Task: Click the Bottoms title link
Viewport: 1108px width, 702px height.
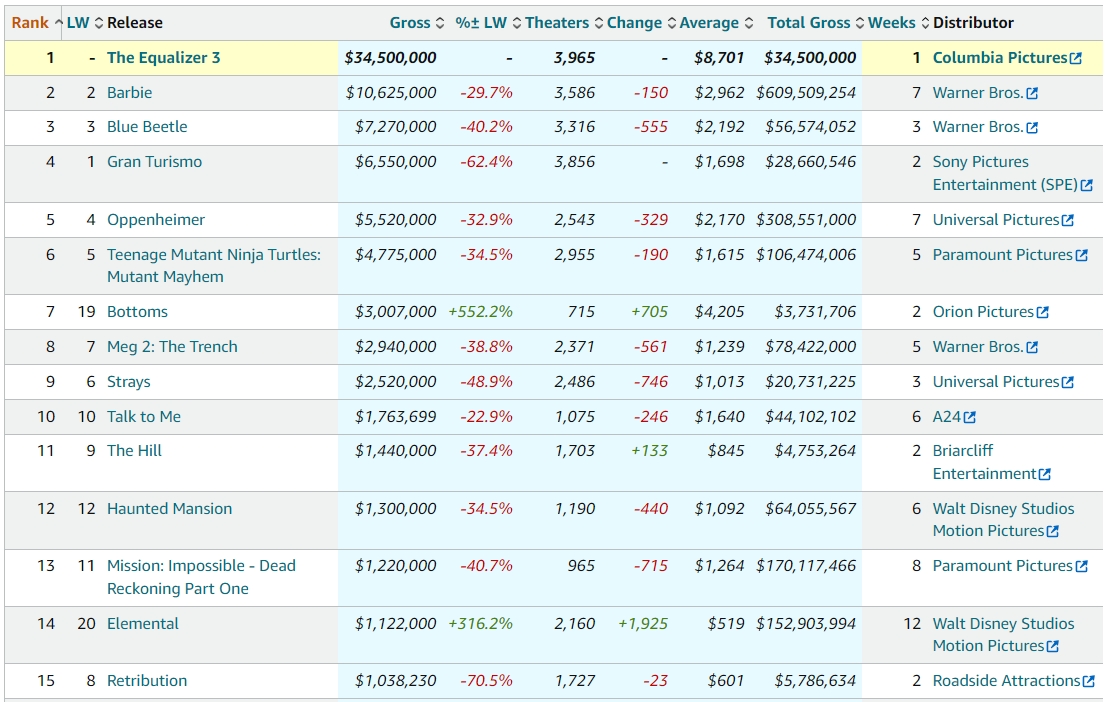Action: [x=137, y=312]
